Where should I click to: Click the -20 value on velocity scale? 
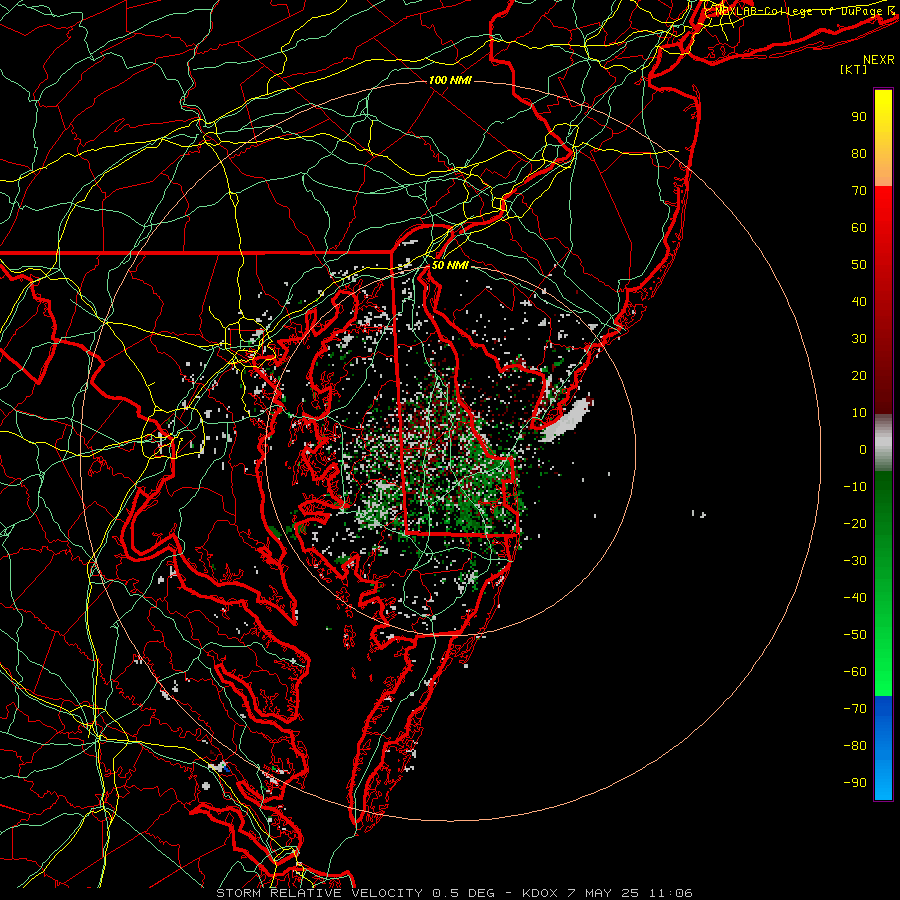point(855,524)
